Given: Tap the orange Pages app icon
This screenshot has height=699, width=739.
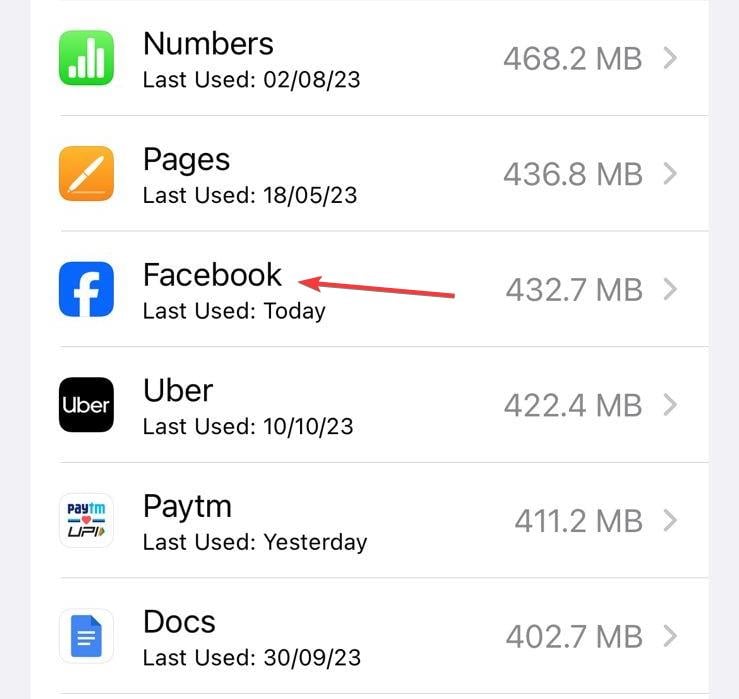Looking at the screenshot, I should click(x=86, y=173).
